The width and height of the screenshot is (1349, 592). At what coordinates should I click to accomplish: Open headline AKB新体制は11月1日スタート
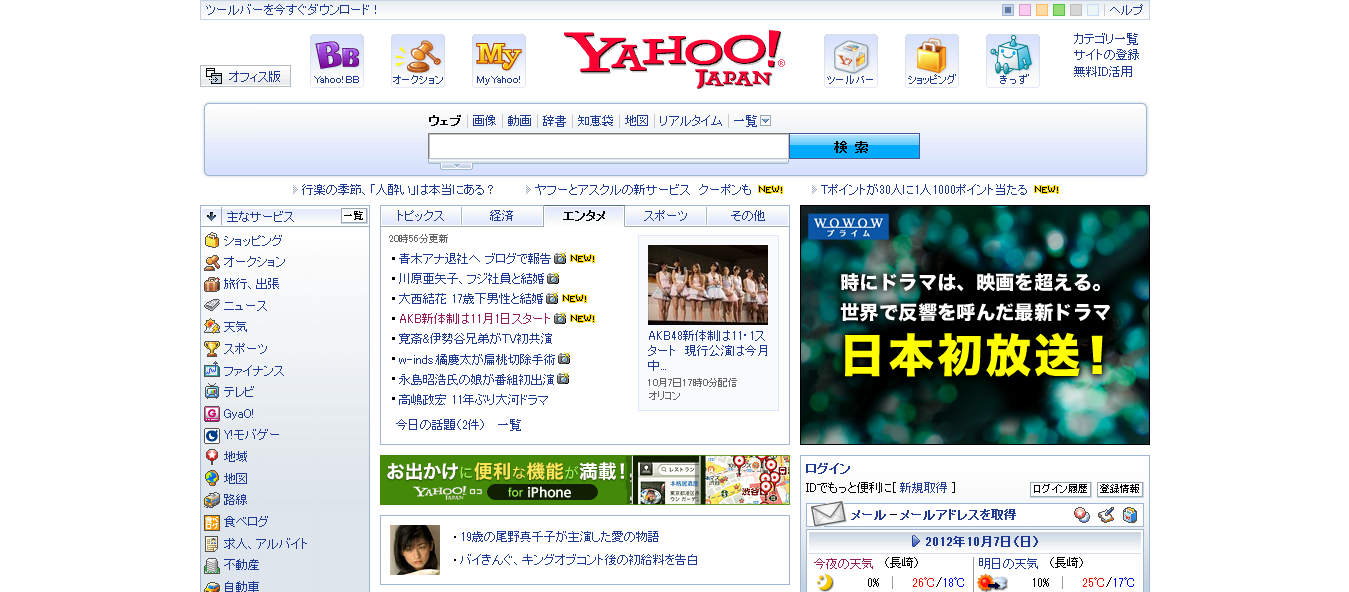tap(475, 319)
